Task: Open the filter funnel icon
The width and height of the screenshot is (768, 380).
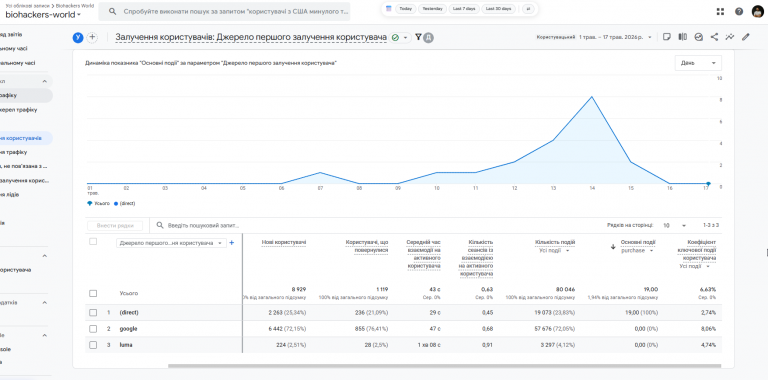Action: pyautogui.click(x=418, y=37)
